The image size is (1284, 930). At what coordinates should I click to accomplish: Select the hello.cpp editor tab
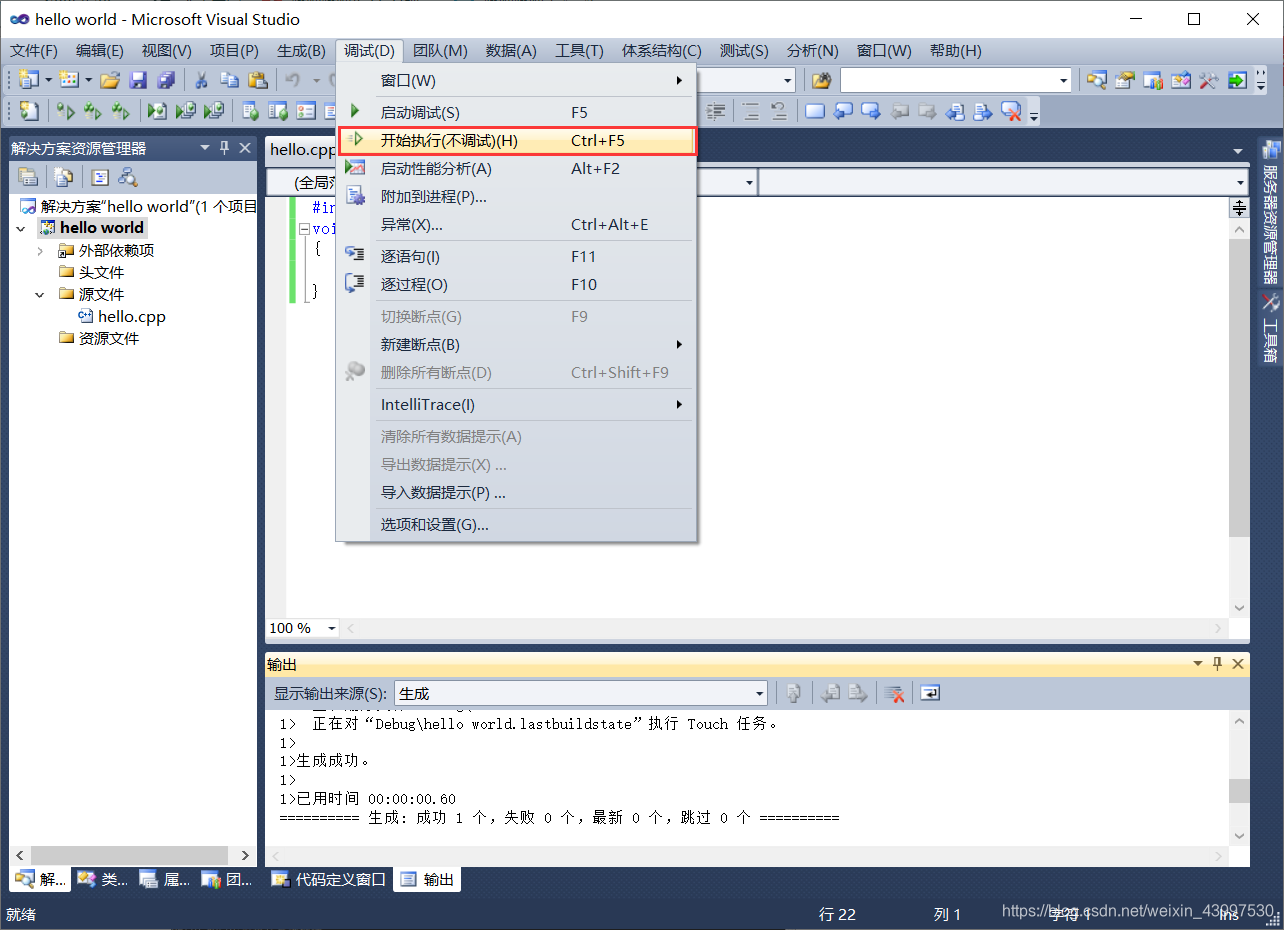[303, 150]
